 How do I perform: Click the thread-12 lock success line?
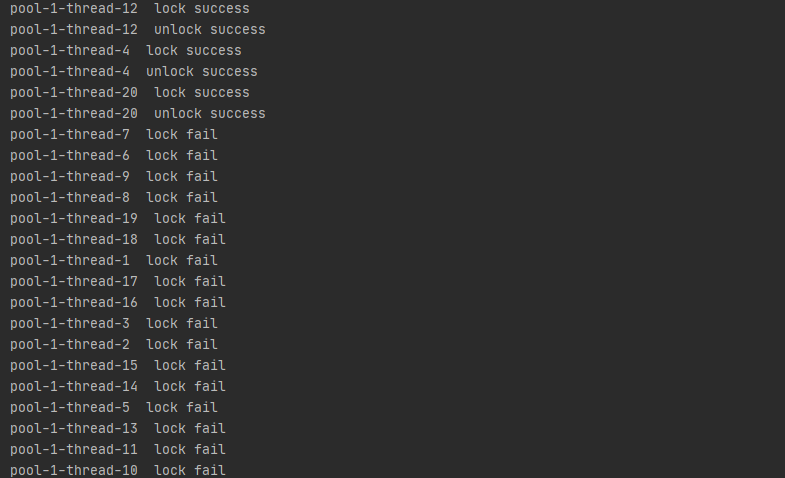[x=130, y=9]
